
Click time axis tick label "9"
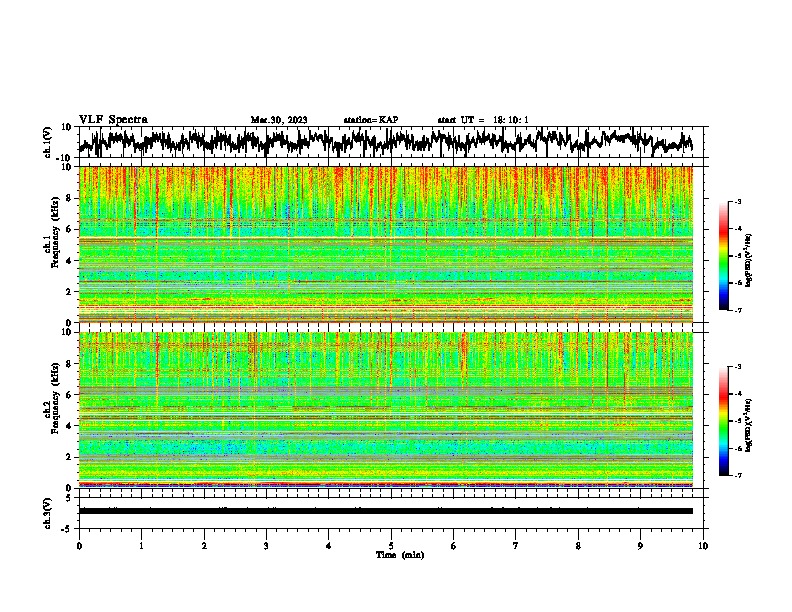[x=640, y=546]
